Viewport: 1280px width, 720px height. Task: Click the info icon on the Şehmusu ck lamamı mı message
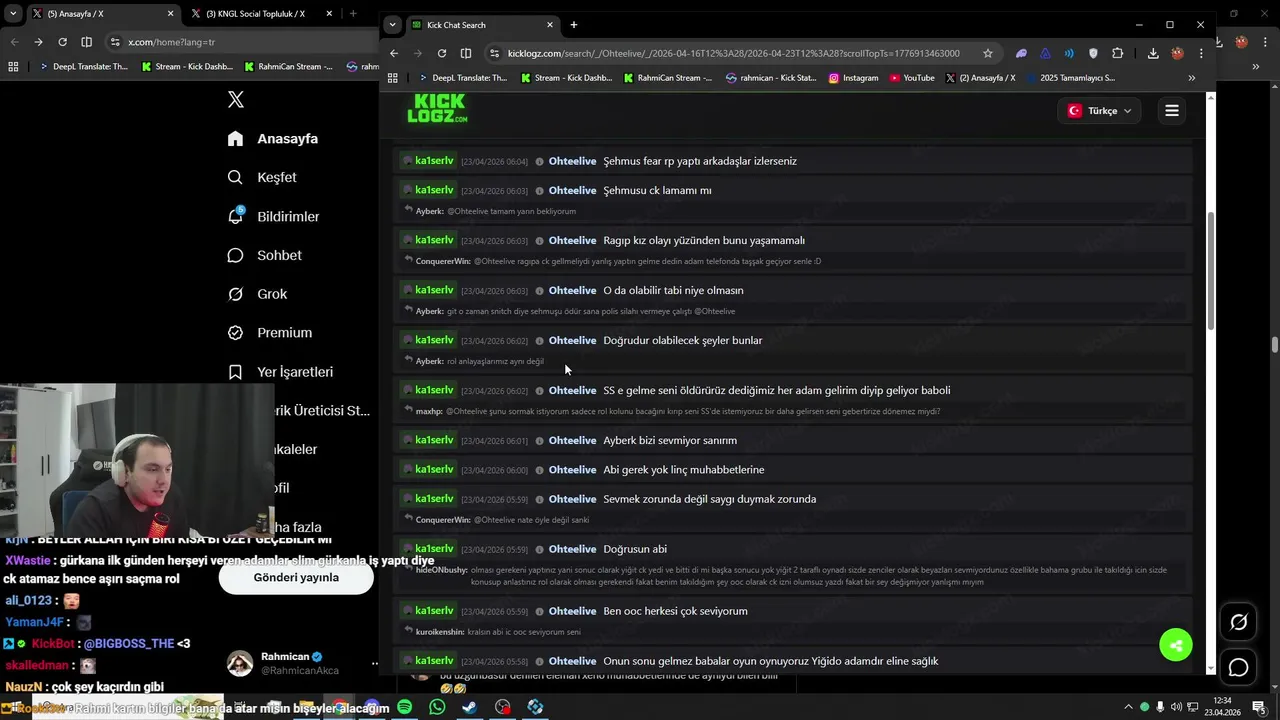(x=539, y=190)
